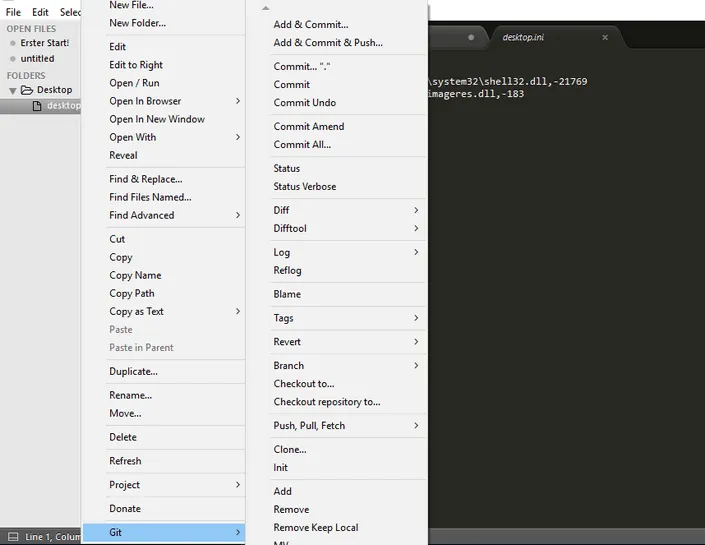
Task: Select untitled in open files
Action: (37, 58)
